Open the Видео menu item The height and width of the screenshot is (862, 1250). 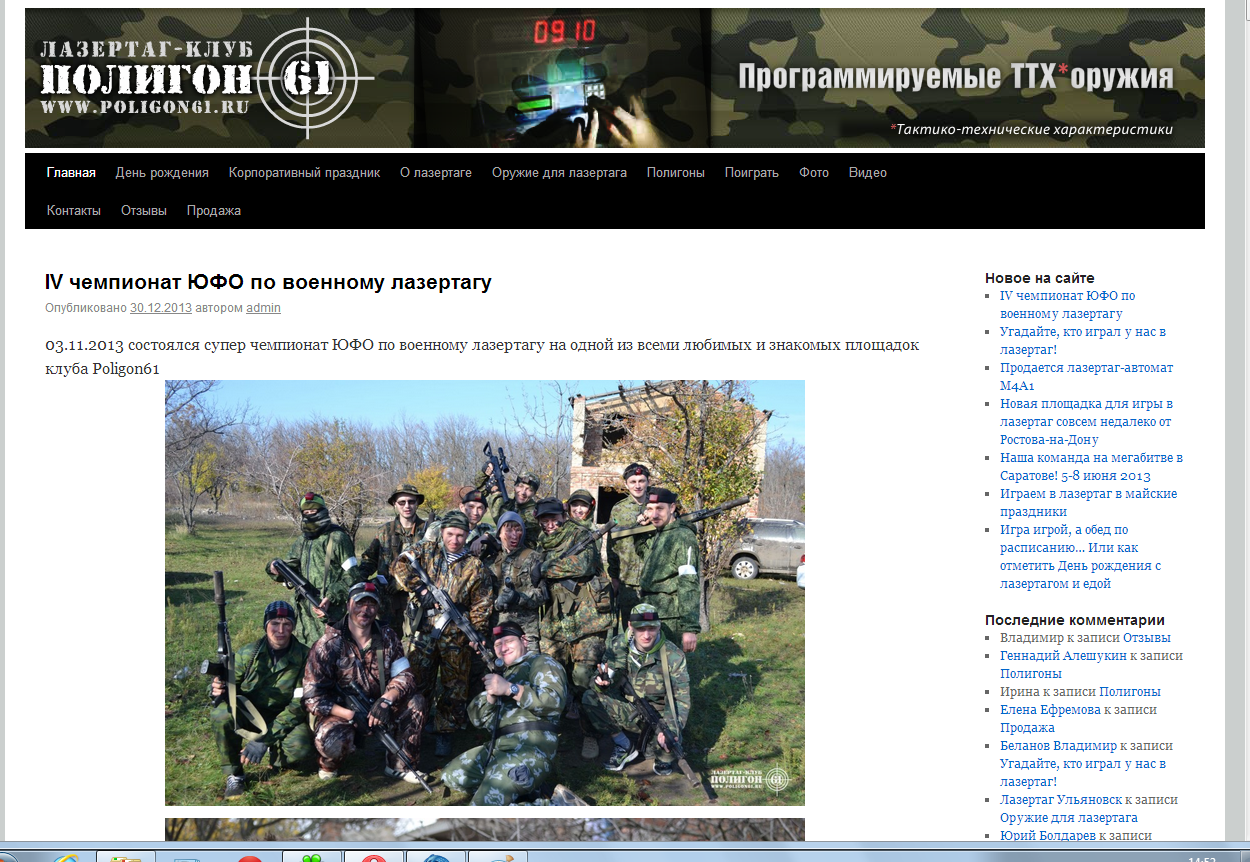(868, 173)
